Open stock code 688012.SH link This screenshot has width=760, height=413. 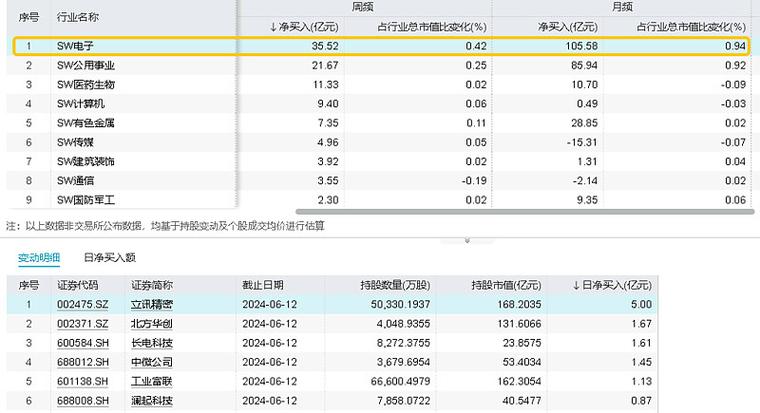tap(82, 362)
